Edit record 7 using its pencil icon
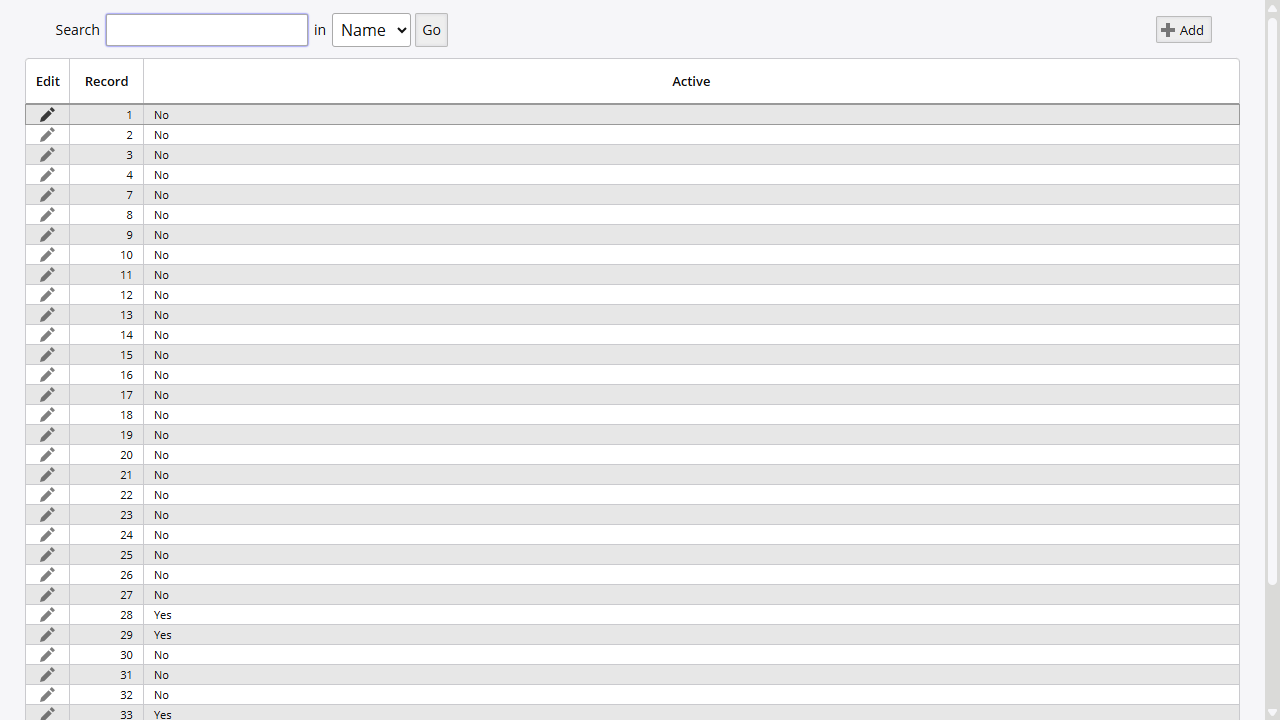This screenshot has width=1280, height=720. [x=47, y=195]
